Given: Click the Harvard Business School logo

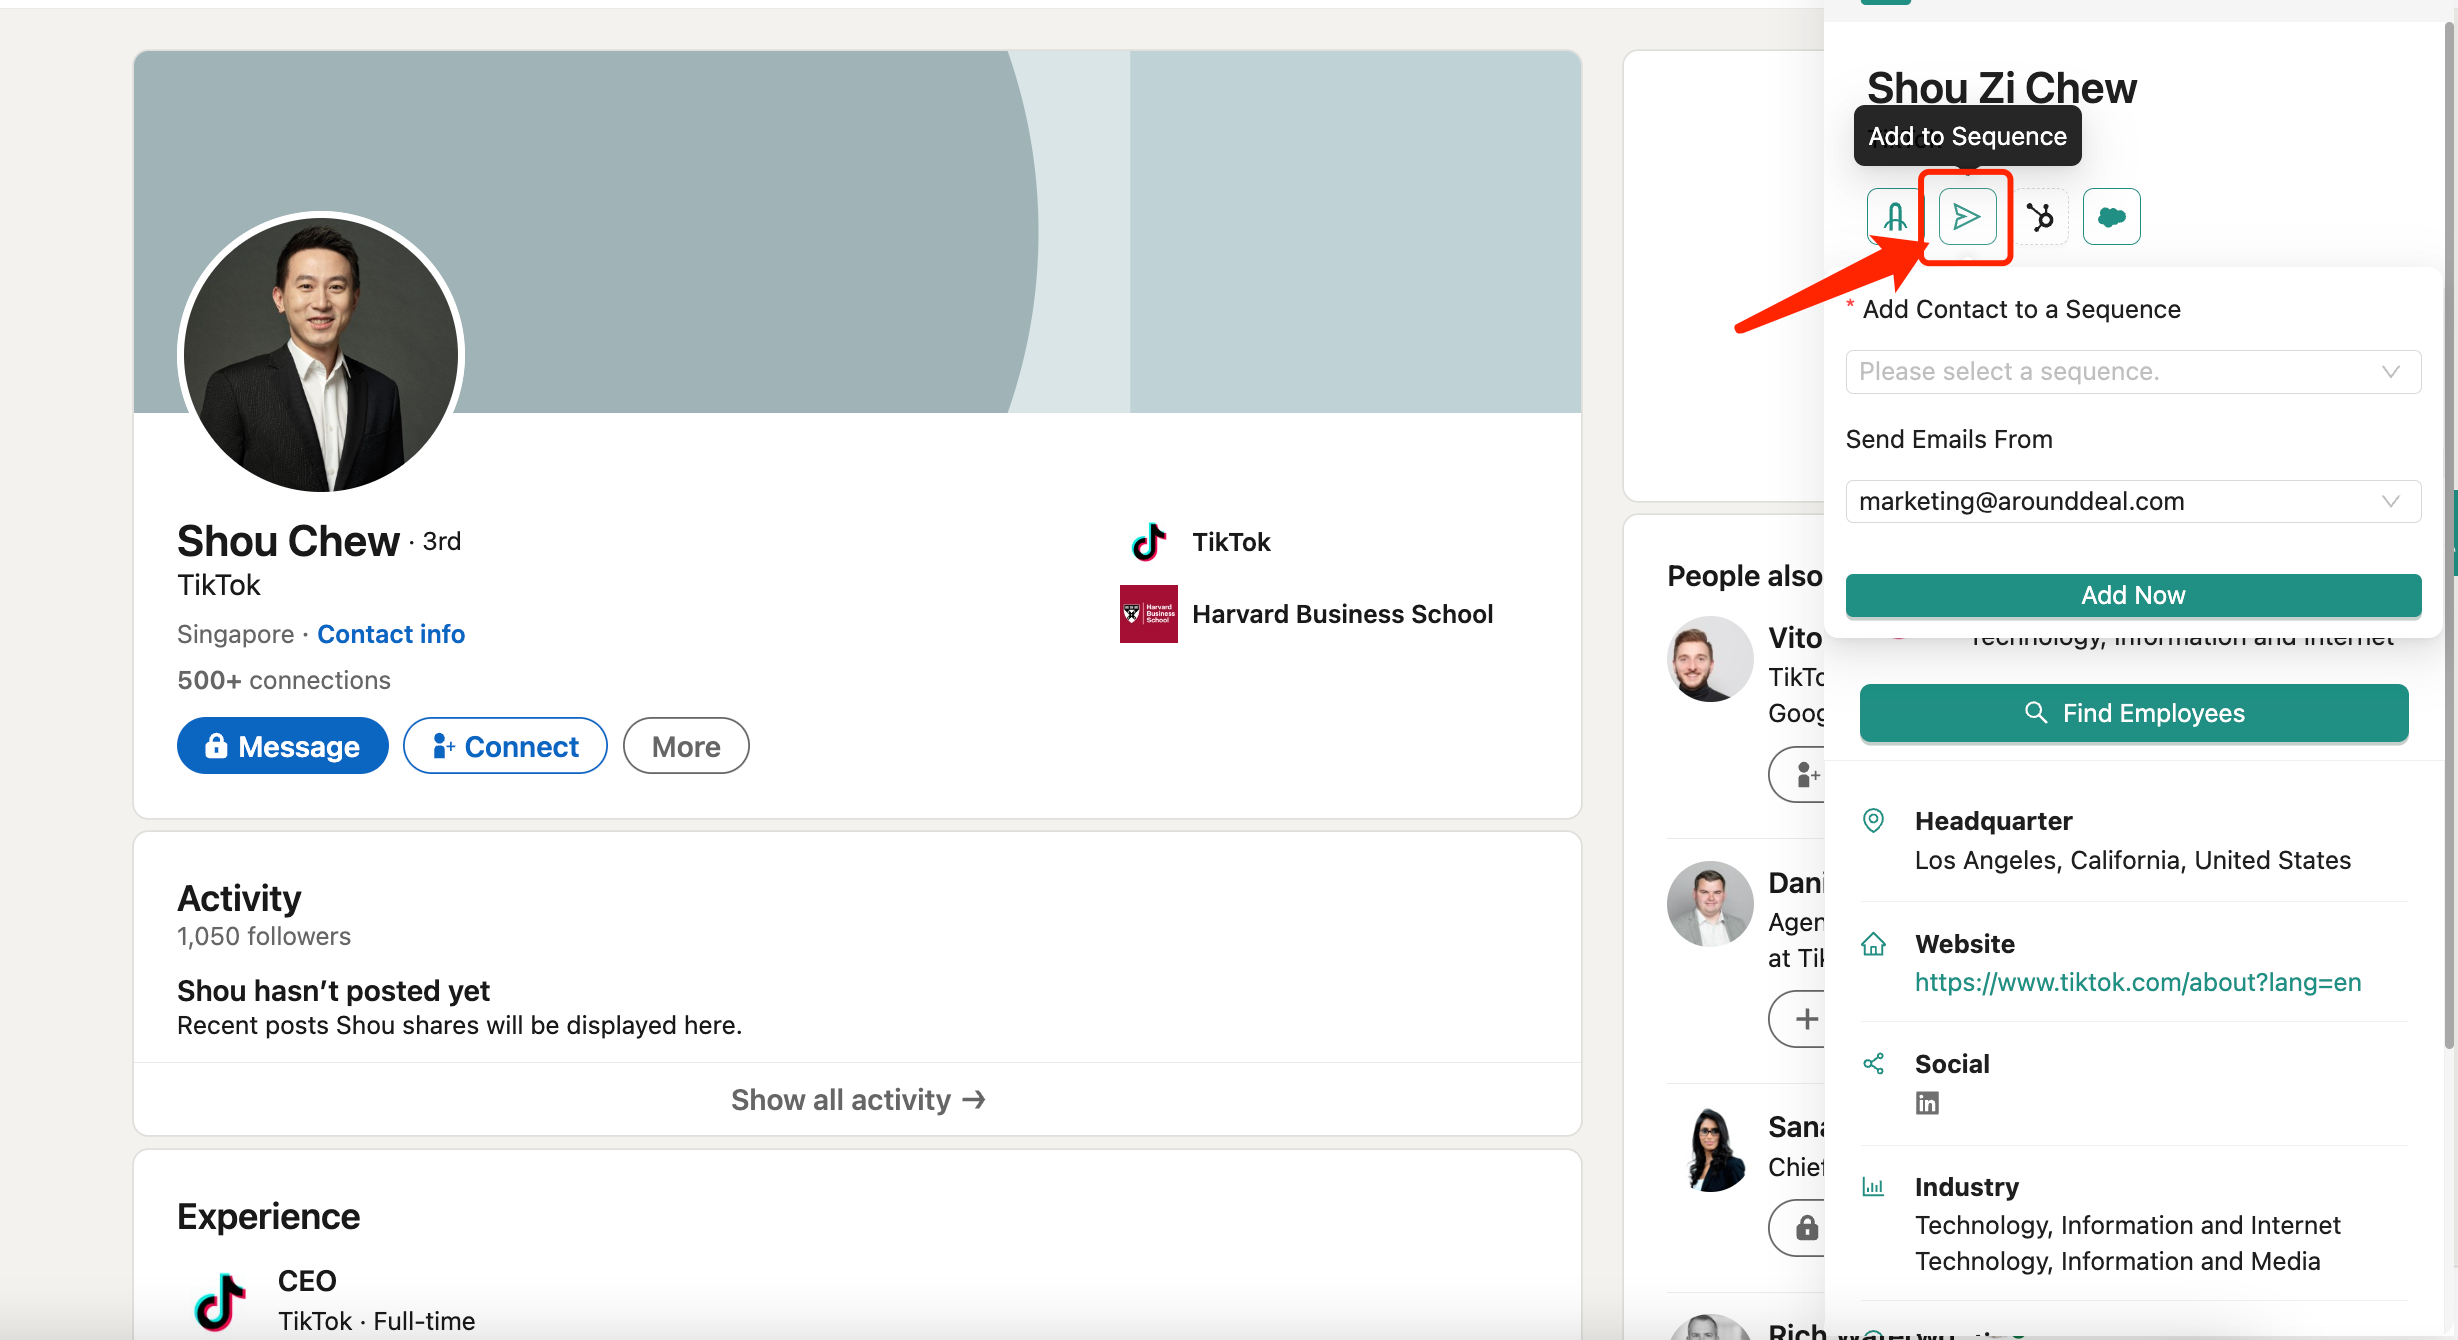Looking at the screenshot, I should (x=1148, y=614).
